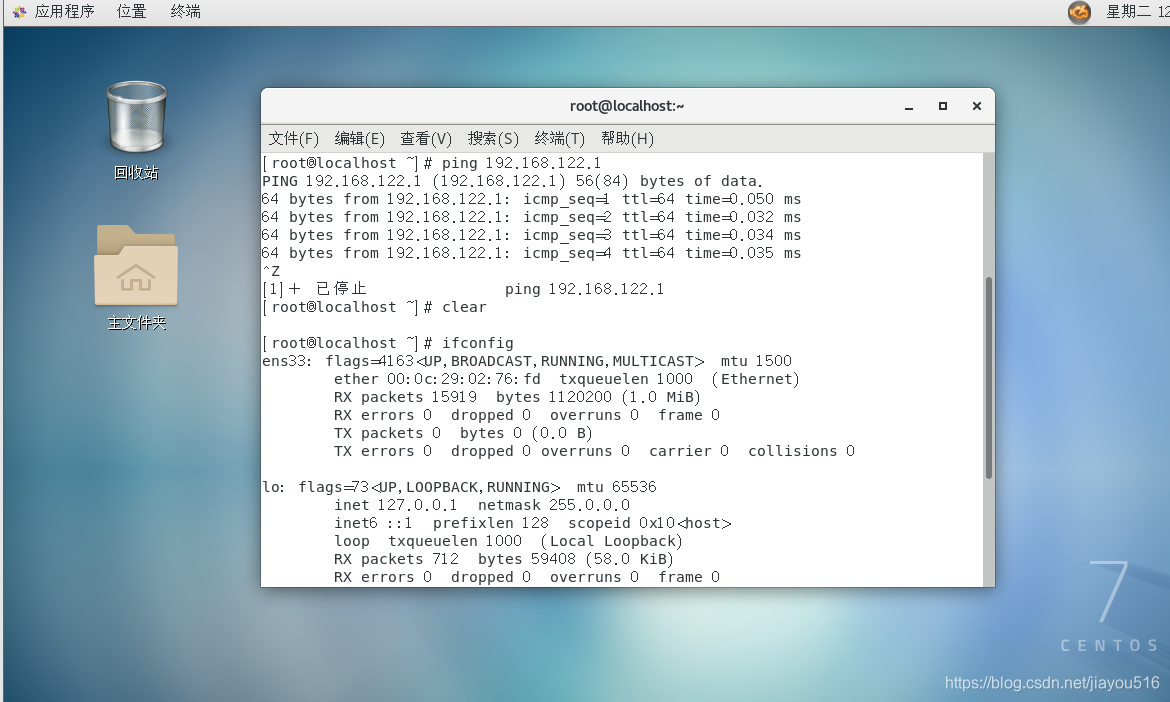Viewport: 1170px width, 702px height.
Task: Open the 应用程序 Applications menu
Action: (64, 11)
